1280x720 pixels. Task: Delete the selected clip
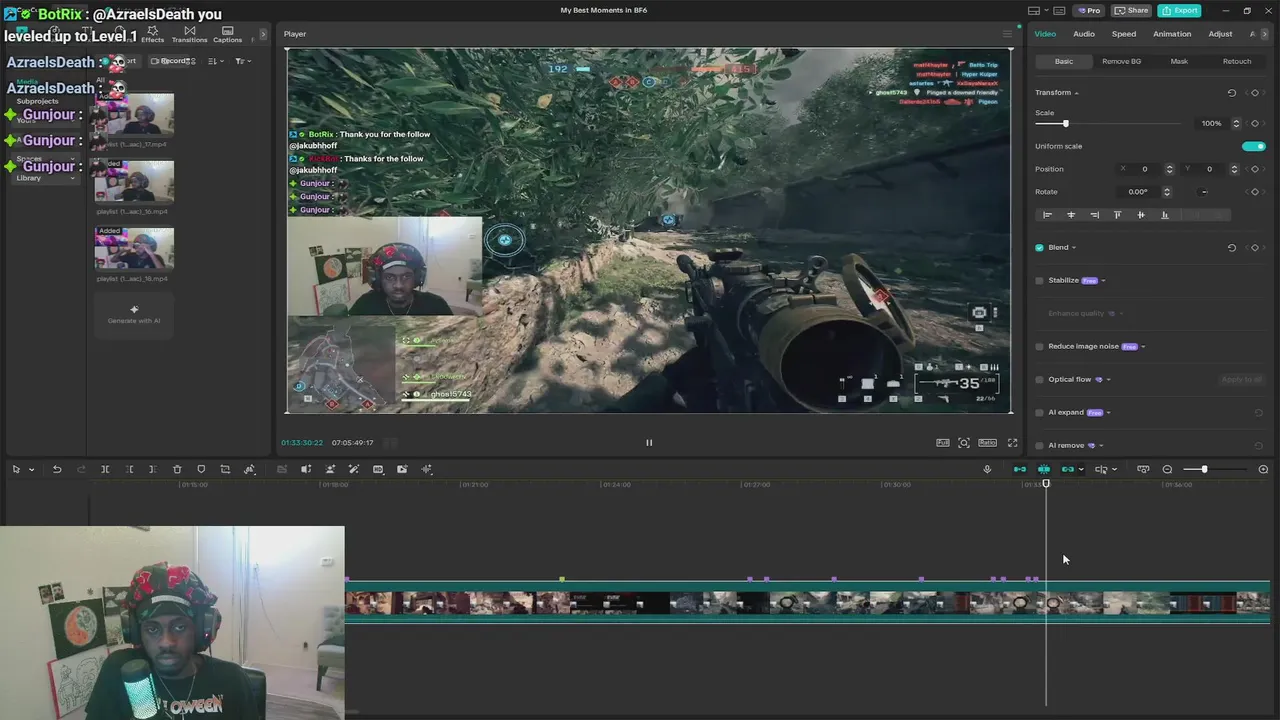(177, 469)
